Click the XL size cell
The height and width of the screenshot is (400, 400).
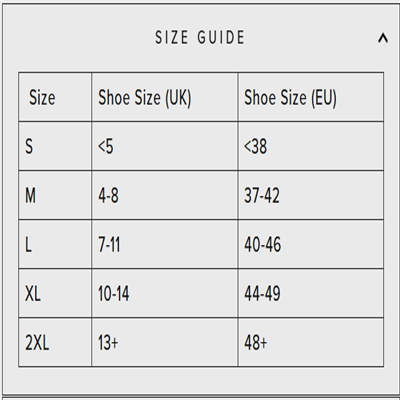click(x=55, y=293)
